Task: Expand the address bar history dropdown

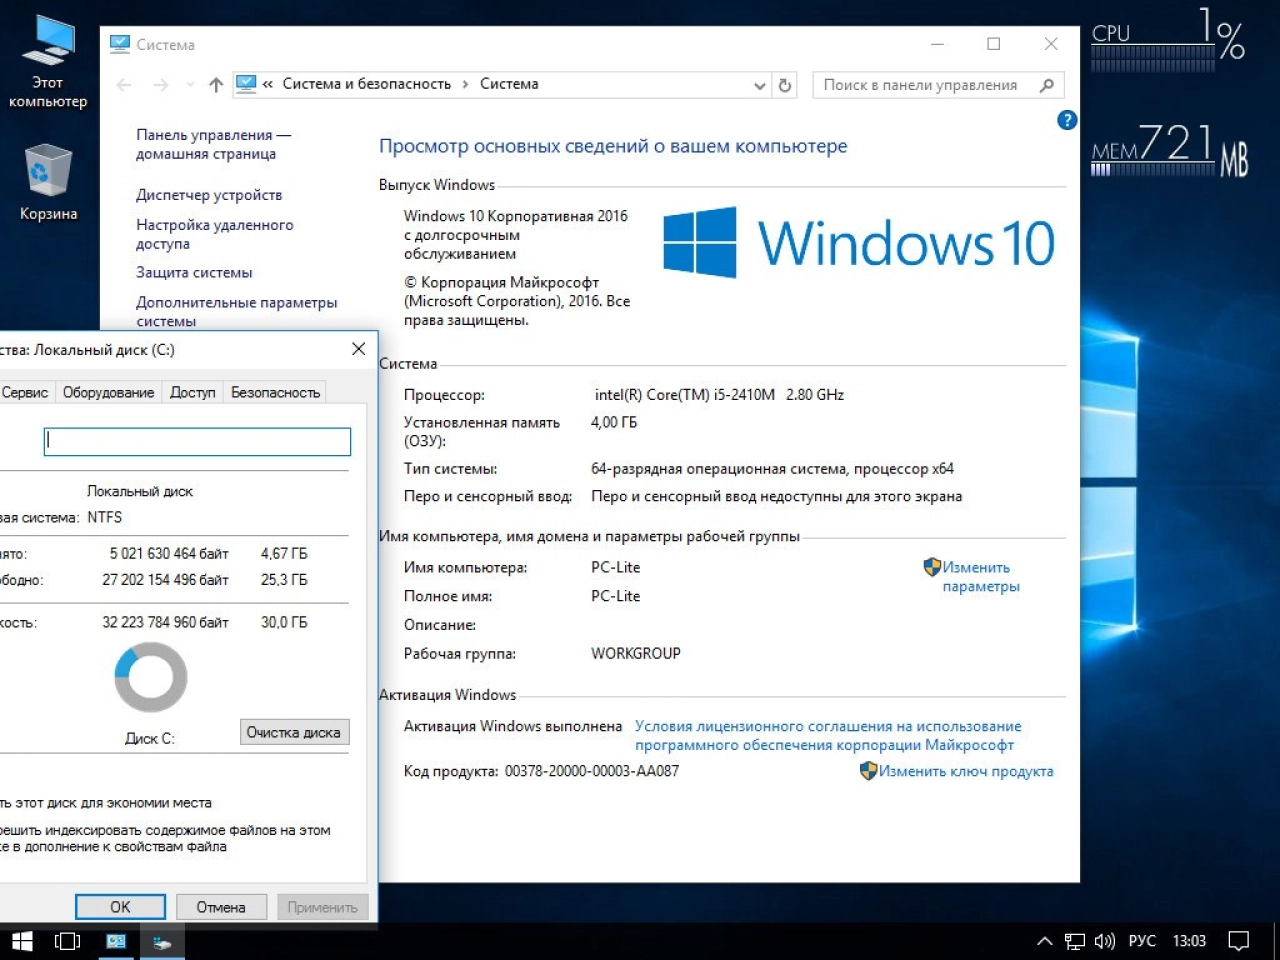Action: pyautogui.click(x=760, y=86)
